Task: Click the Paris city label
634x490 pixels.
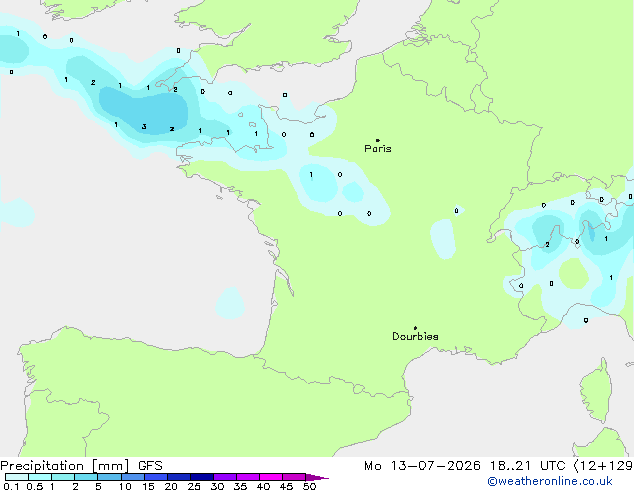Action: pyautogui.click(x=378, y=149)
